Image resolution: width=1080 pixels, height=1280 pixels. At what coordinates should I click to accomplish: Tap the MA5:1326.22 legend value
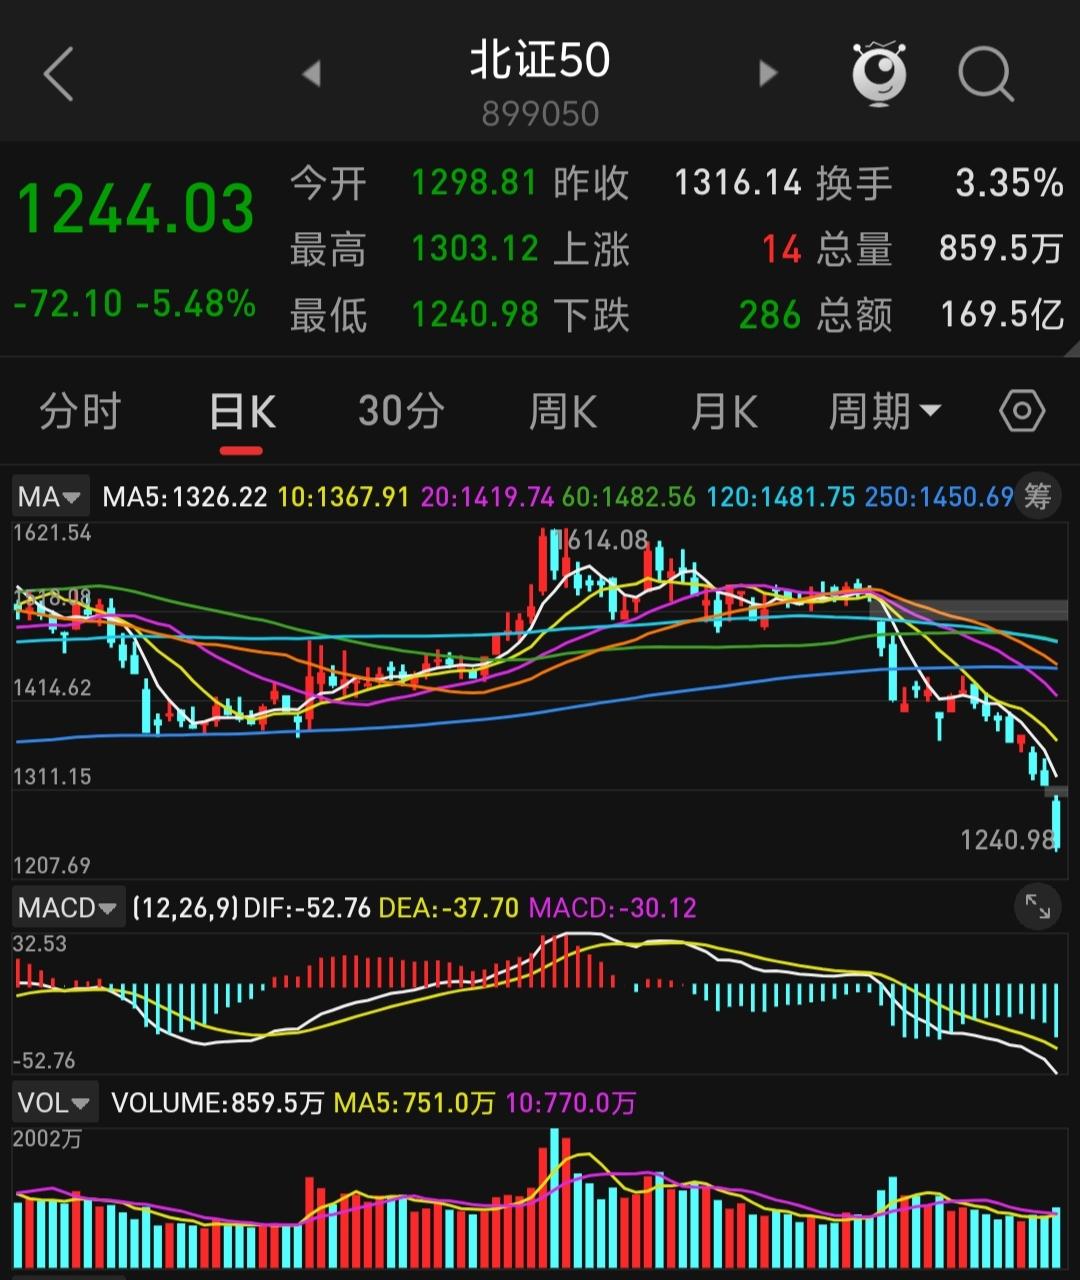coord(185,497)
